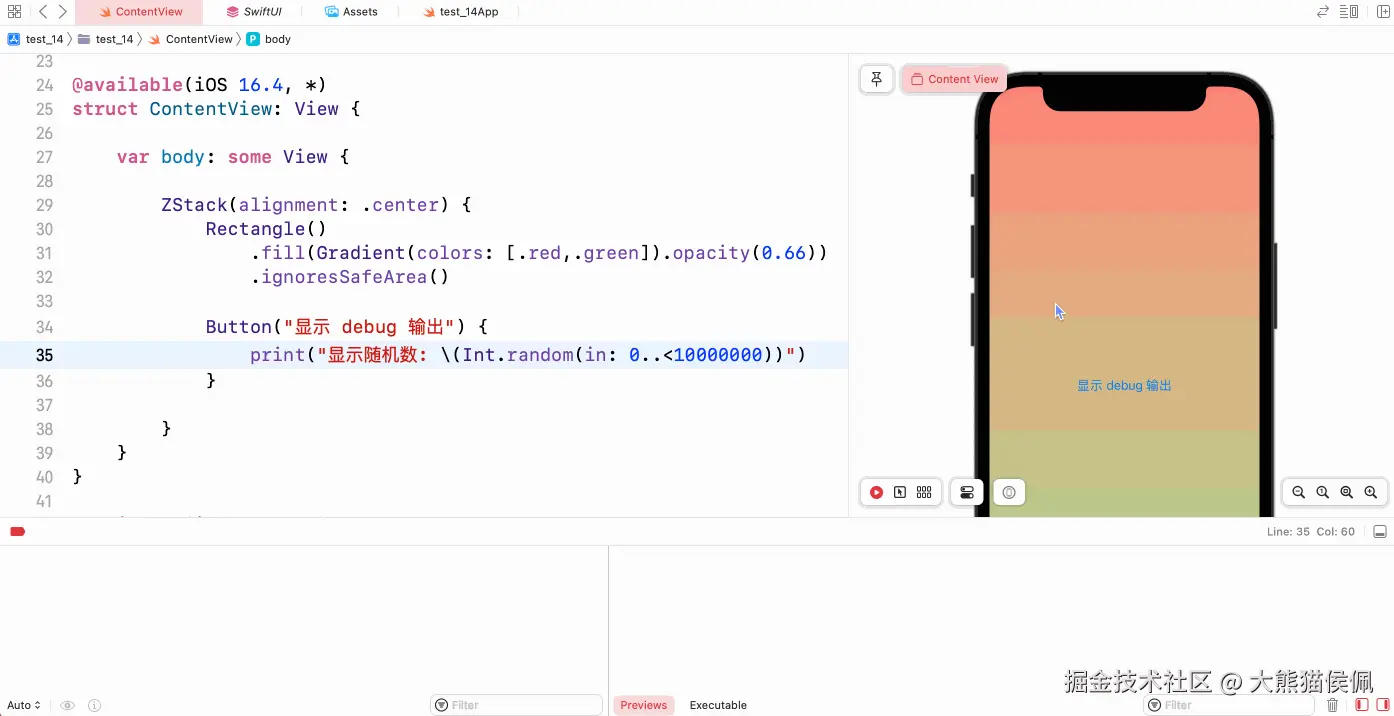Open the ContentView breadcrumb menu
Viewport: 1394px width, 716px height.
click(x=190, y=39)
